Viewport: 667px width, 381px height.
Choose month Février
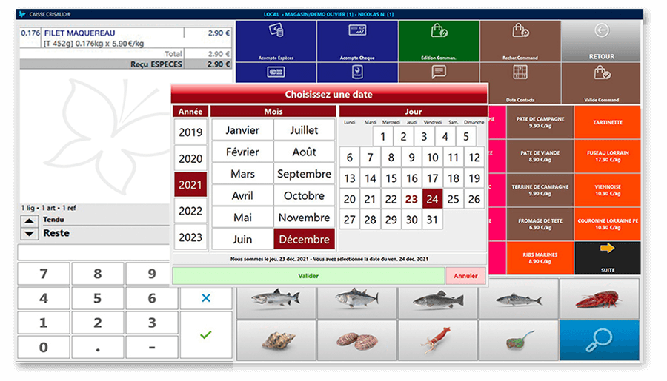(x=242, y=152)
